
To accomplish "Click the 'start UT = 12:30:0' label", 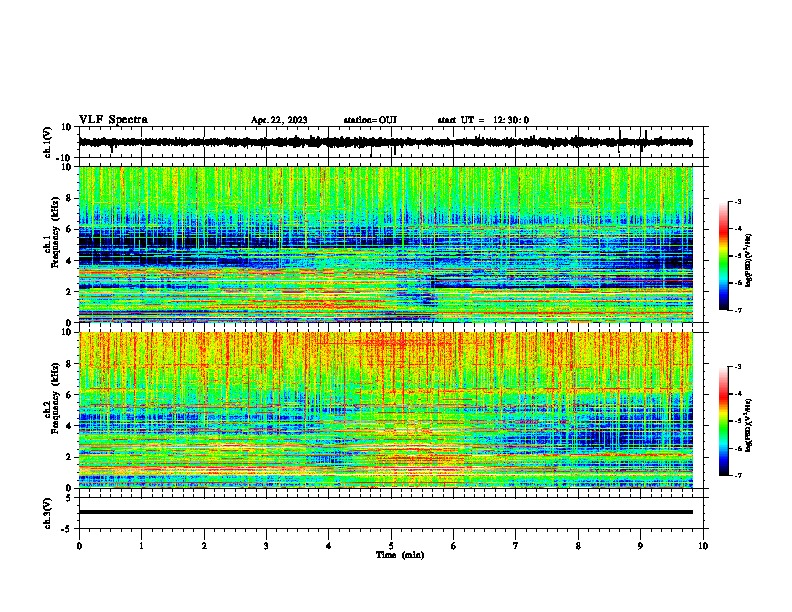I will pyautogui.click(x=483, y=120).
